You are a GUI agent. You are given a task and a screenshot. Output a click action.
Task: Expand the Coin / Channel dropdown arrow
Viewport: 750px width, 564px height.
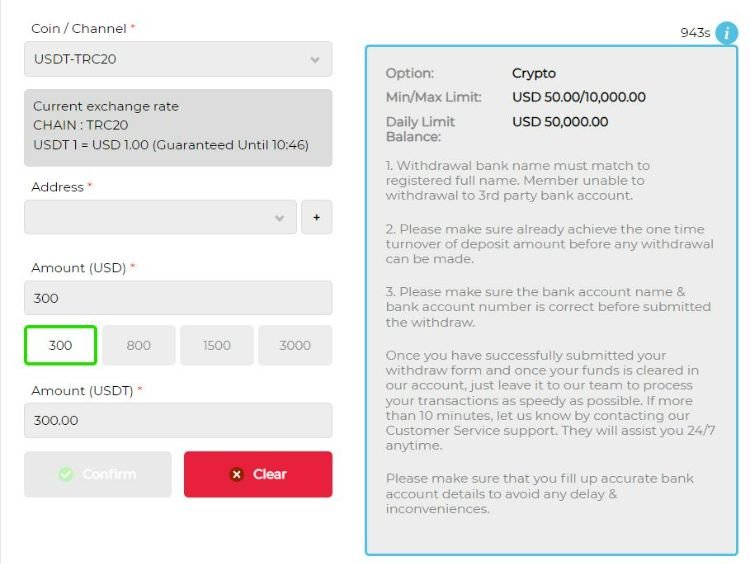pyautogui.click(x=315, y=60)
